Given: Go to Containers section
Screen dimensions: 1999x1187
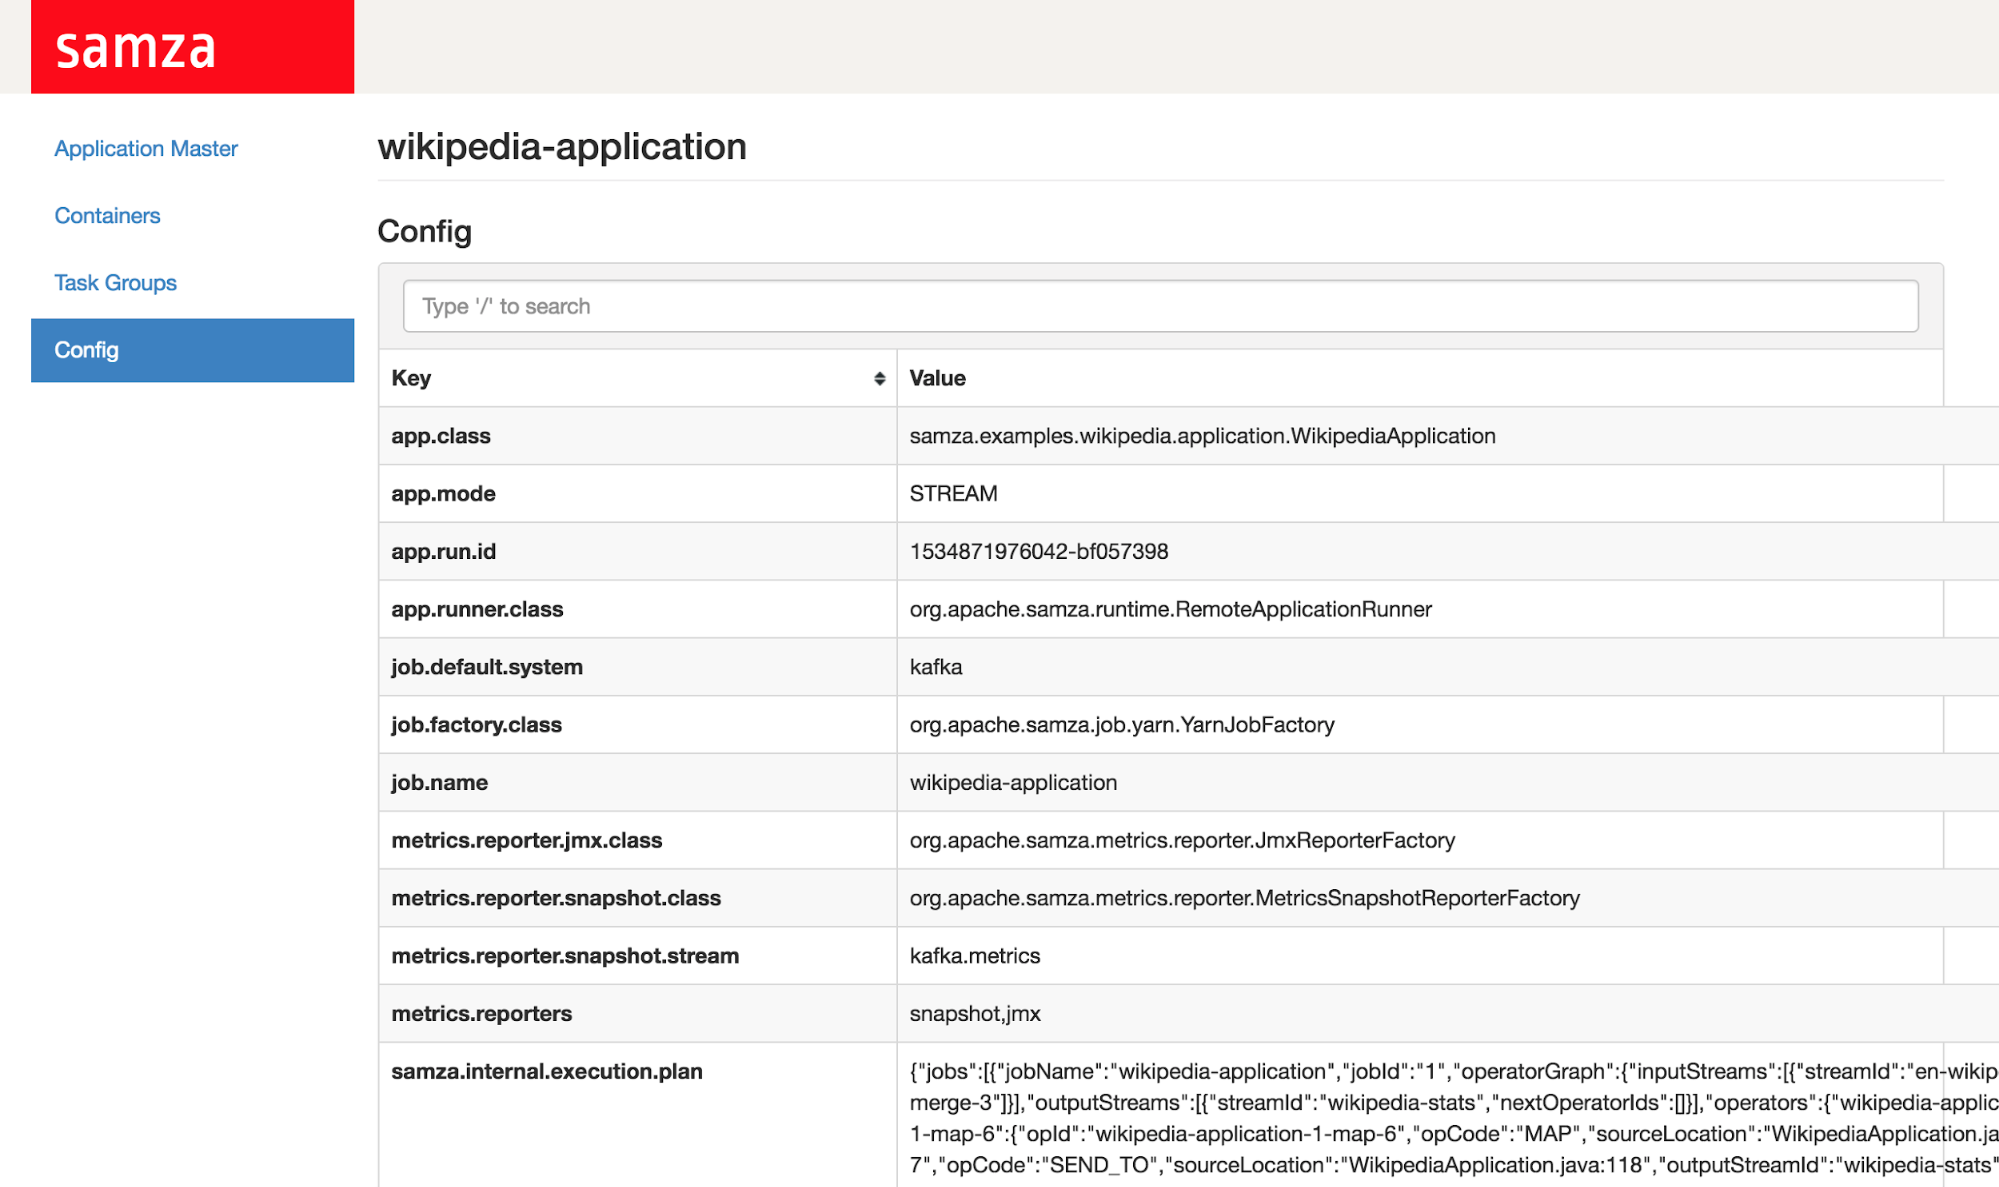Looking at the screenshot, I should click(107, 216).
